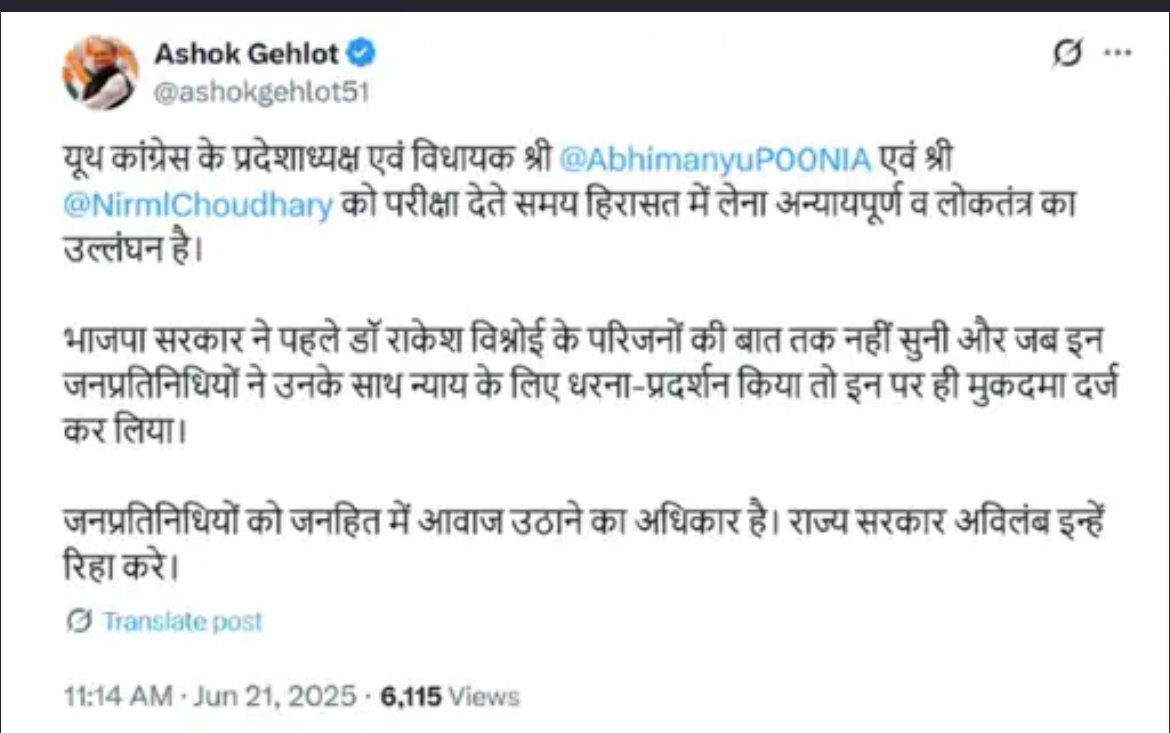1170x733 pixels.
Task: Click Ashok Gehlot's profile avatar
Action: (x=100, y=72)
